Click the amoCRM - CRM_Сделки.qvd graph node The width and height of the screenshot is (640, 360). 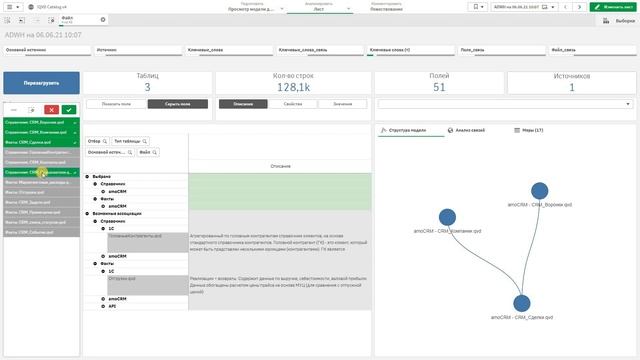coord(522,303)
